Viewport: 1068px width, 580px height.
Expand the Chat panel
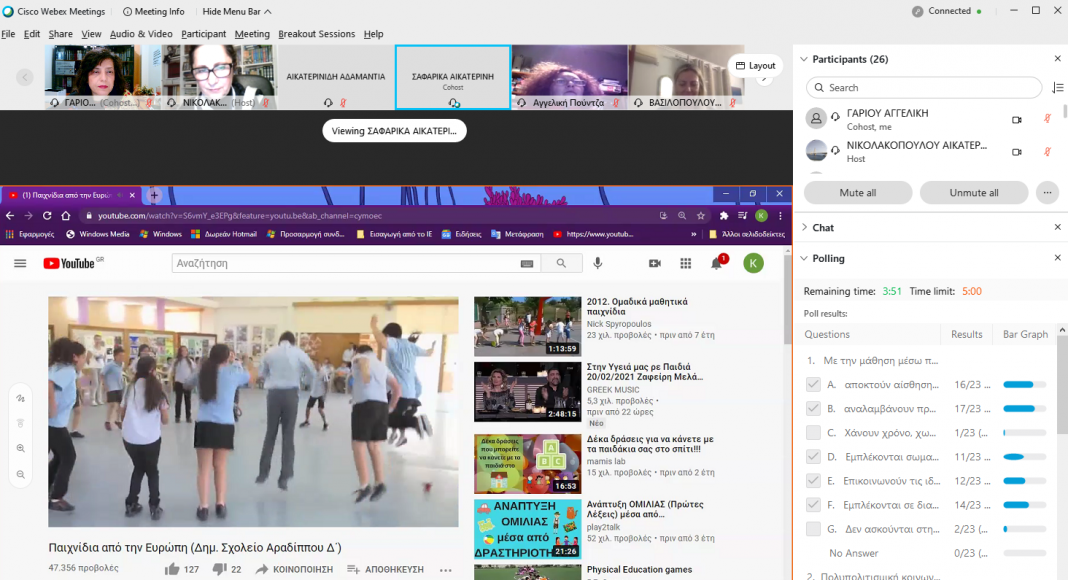[802, 228]
